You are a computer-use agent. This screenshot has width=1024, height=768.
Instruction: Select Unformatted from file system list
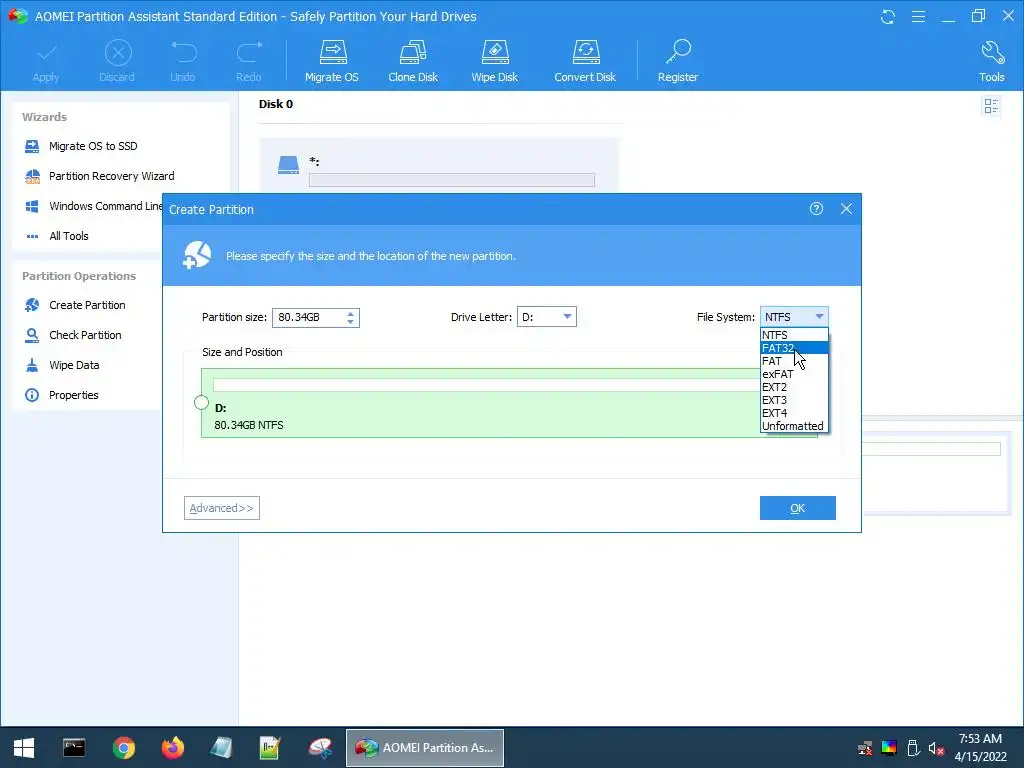794,426
